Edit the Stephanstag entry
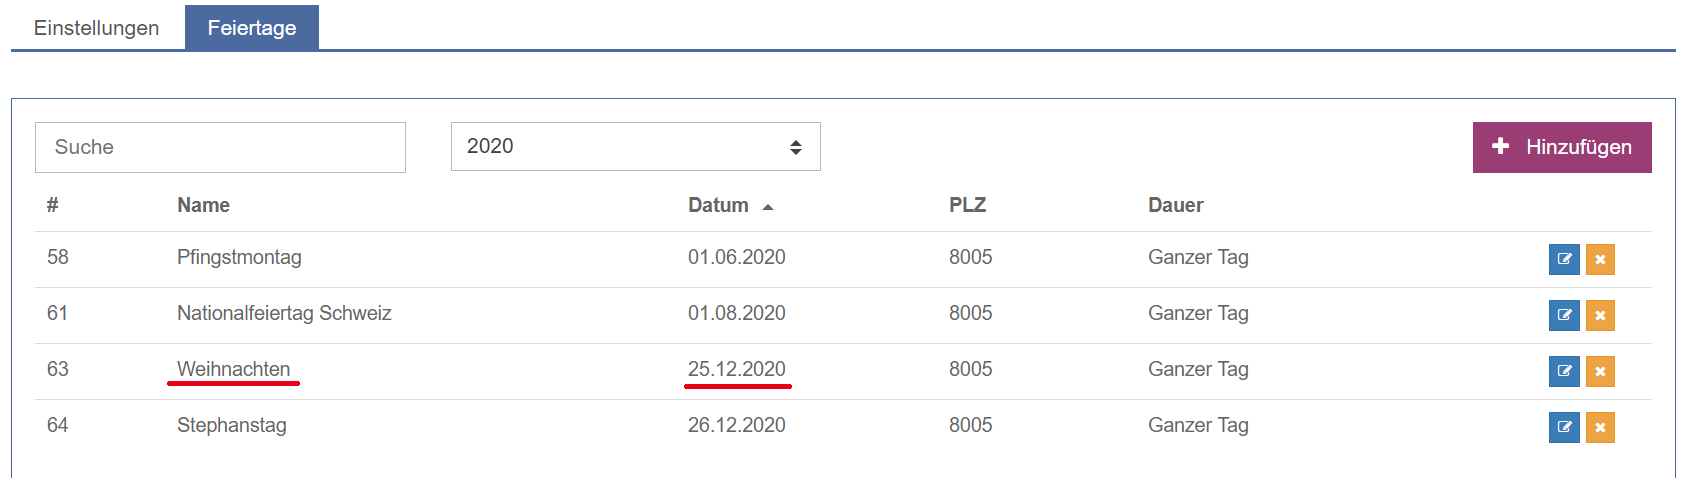The width and height of the screenshot is (1694, 479). pos(1564,427)
